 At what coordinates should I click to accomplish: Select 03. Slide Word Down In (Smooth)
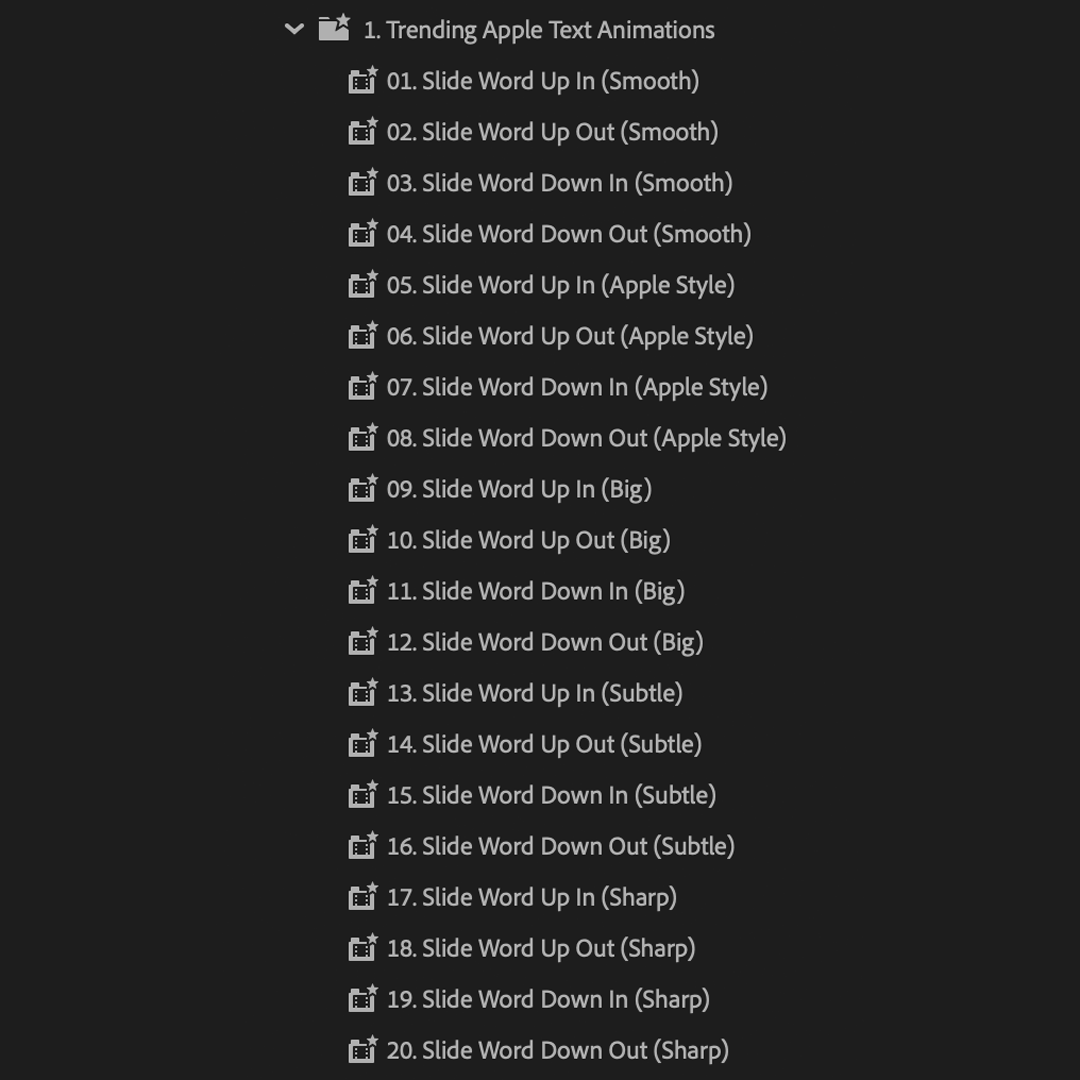click(x=560, y=182)
